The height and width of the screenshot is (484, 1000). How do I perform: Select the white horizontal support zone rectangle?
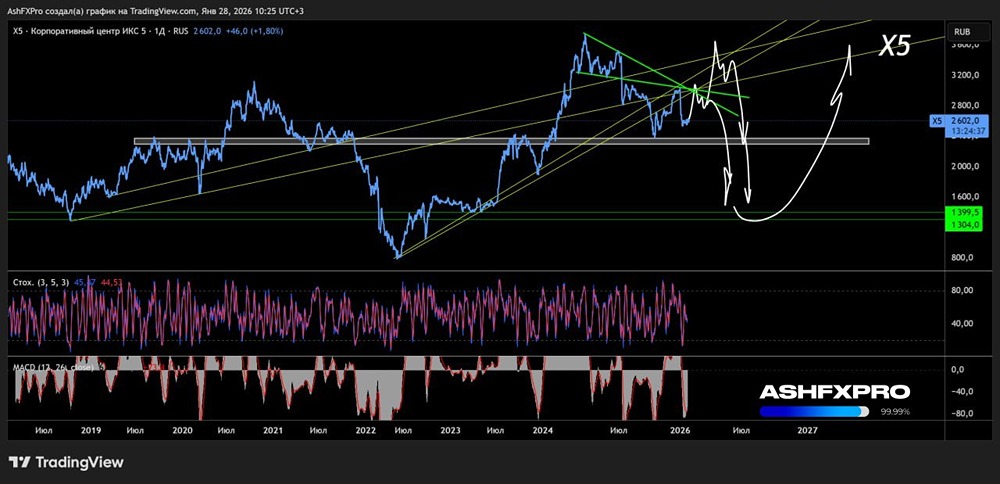501,141
